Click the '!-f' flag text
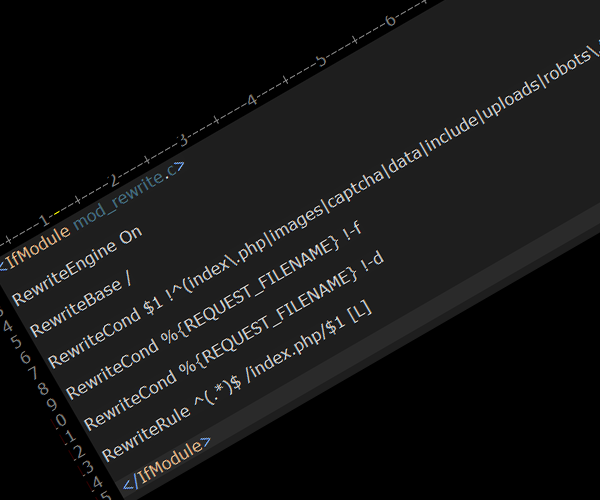Image resolution: width=600 pixels, height=500 pixels. (352, 232)
